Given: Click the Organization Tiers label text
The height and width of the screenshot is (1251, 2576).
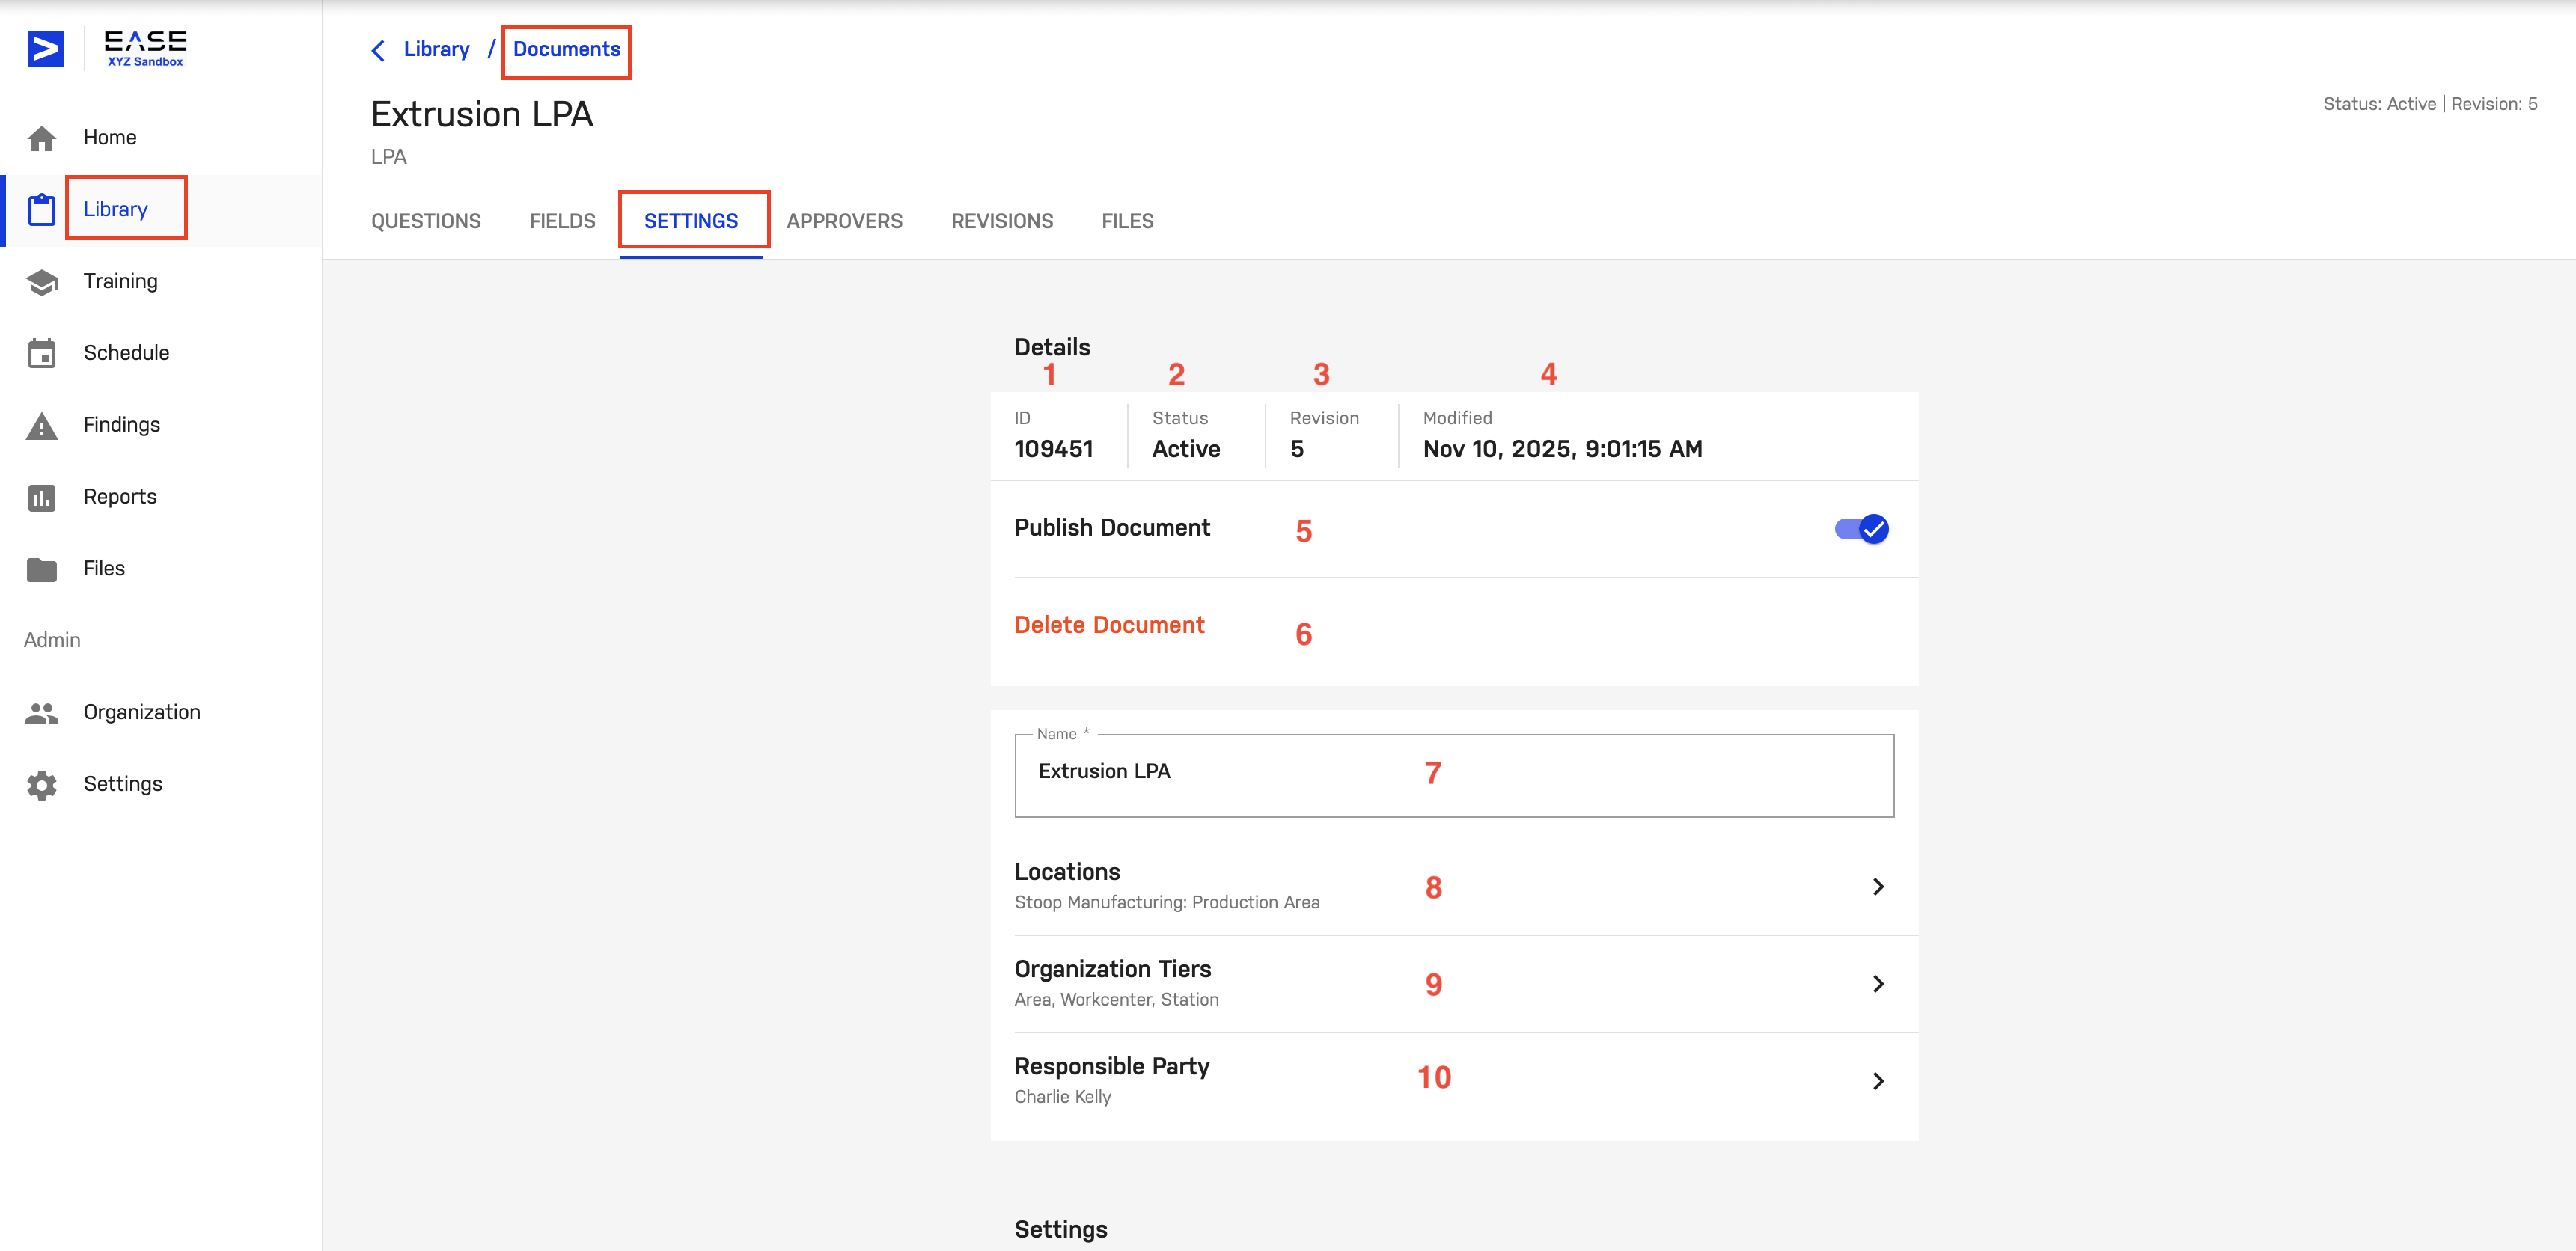Looking at the screenshot, I should [1113, 969].
